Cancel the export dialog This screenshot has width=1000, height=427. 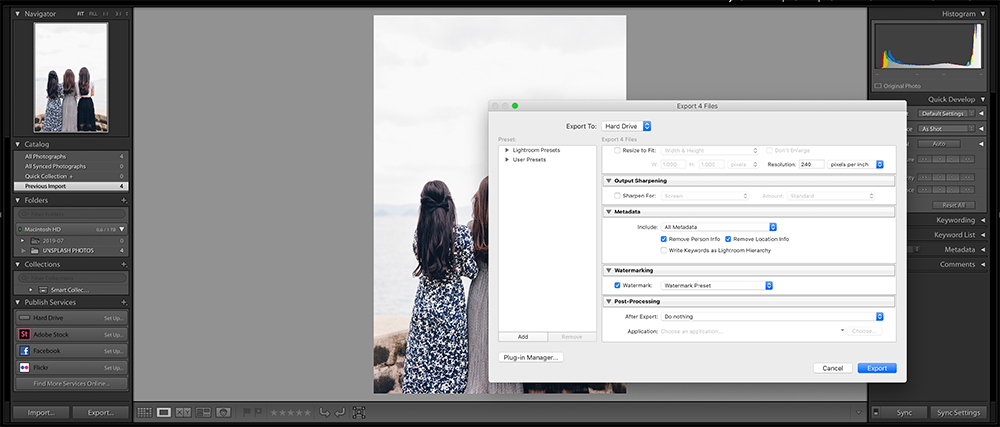[832, 368]
